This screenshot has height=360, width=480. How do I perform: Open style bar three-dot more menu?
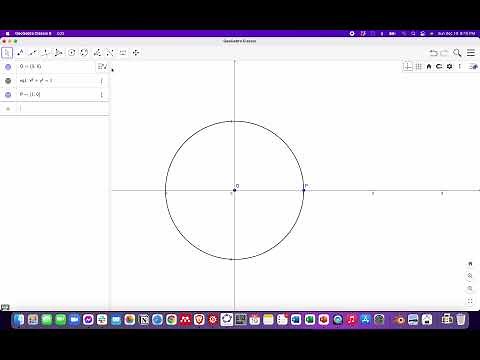tap(460, 67)
